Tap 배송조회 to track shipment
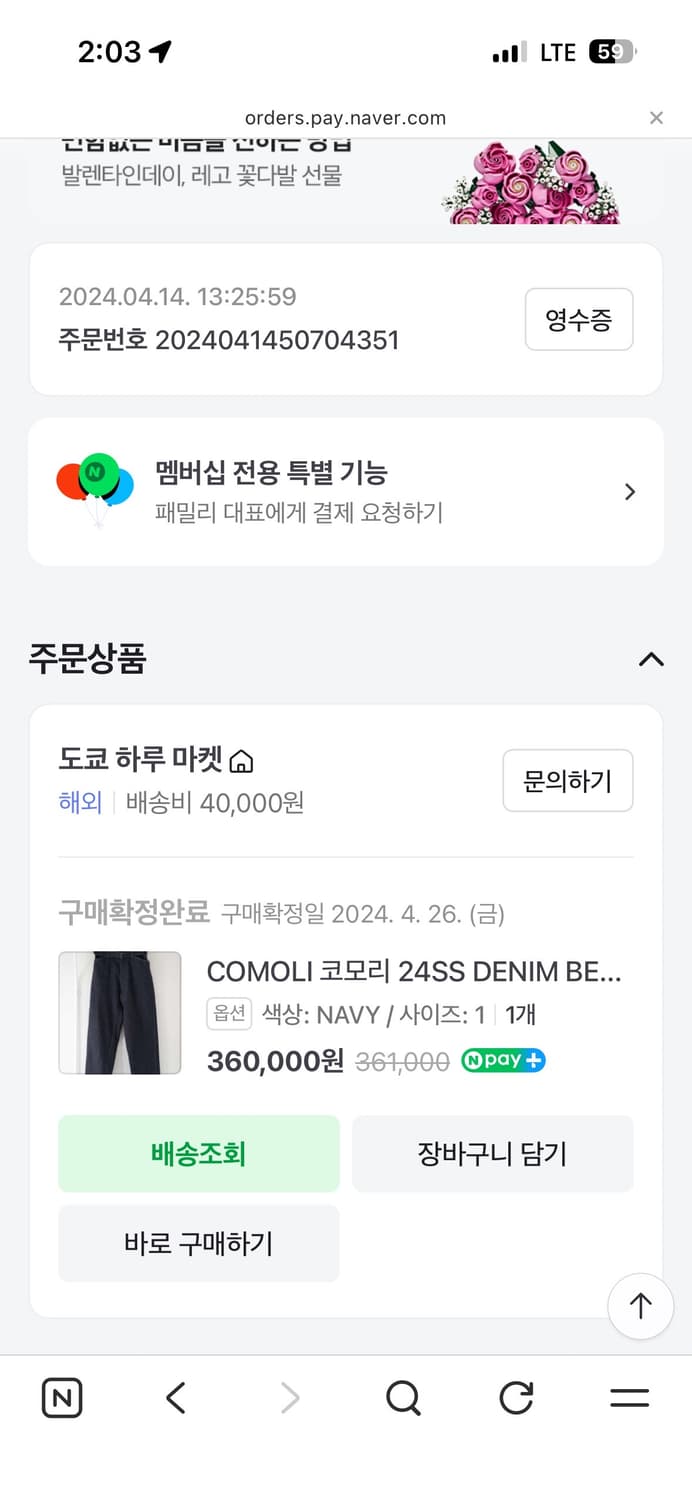Image resolution: width=692 pixels, height=1500 pixels. click(199, 1153)
